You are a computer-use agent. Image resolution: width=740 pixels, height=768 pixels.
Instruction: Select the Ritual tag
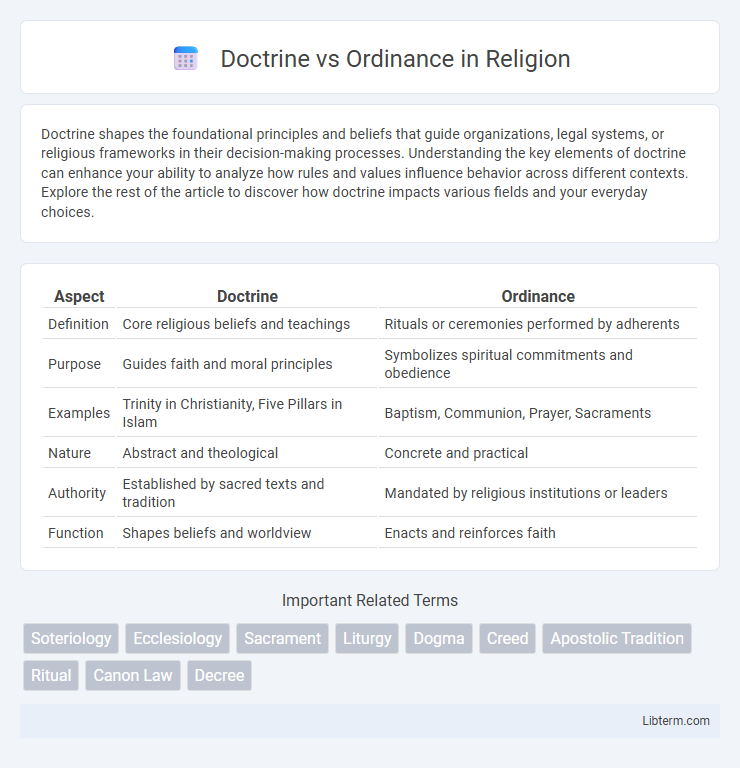pos(51,675)
